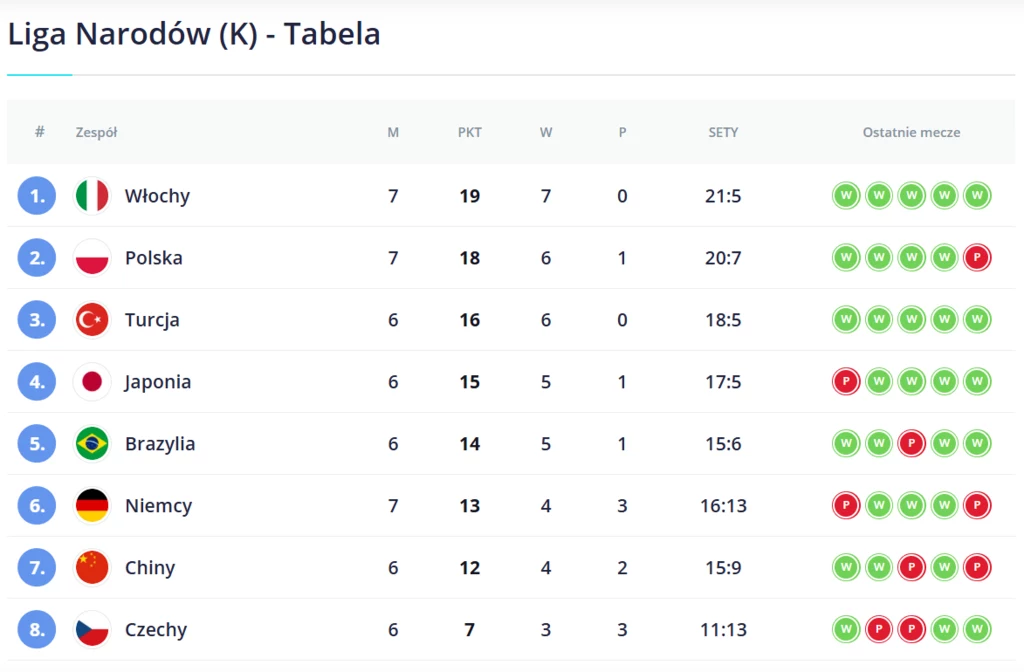Click the Zespół column header

(96, 133)
